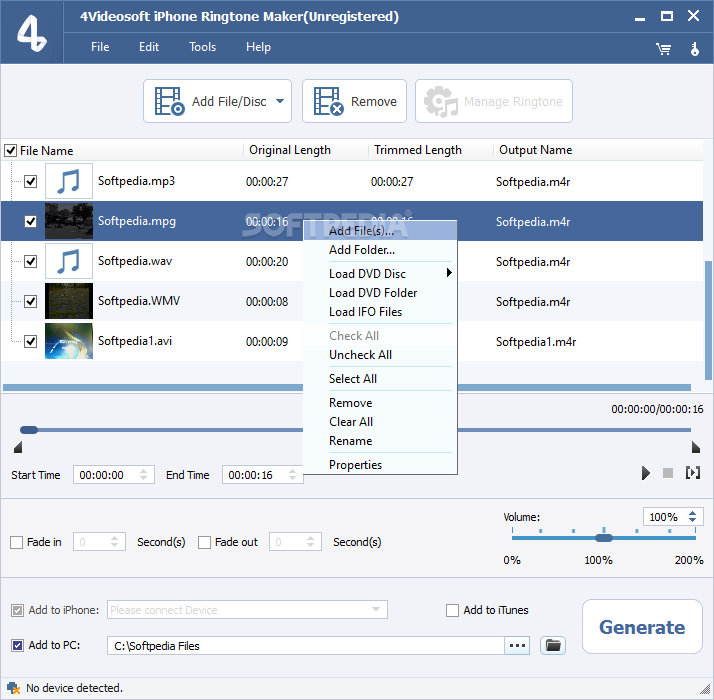Select Load DVD Folder menu entry

380,293
